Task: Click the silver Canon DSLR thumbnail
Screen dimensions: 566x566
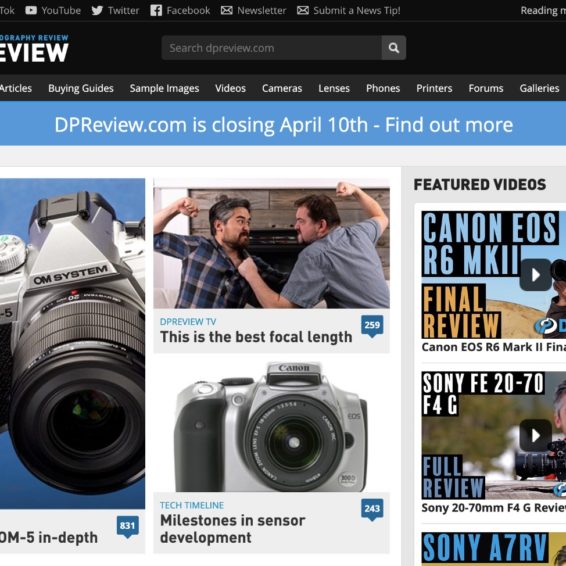Action: [x=271, y=426]
